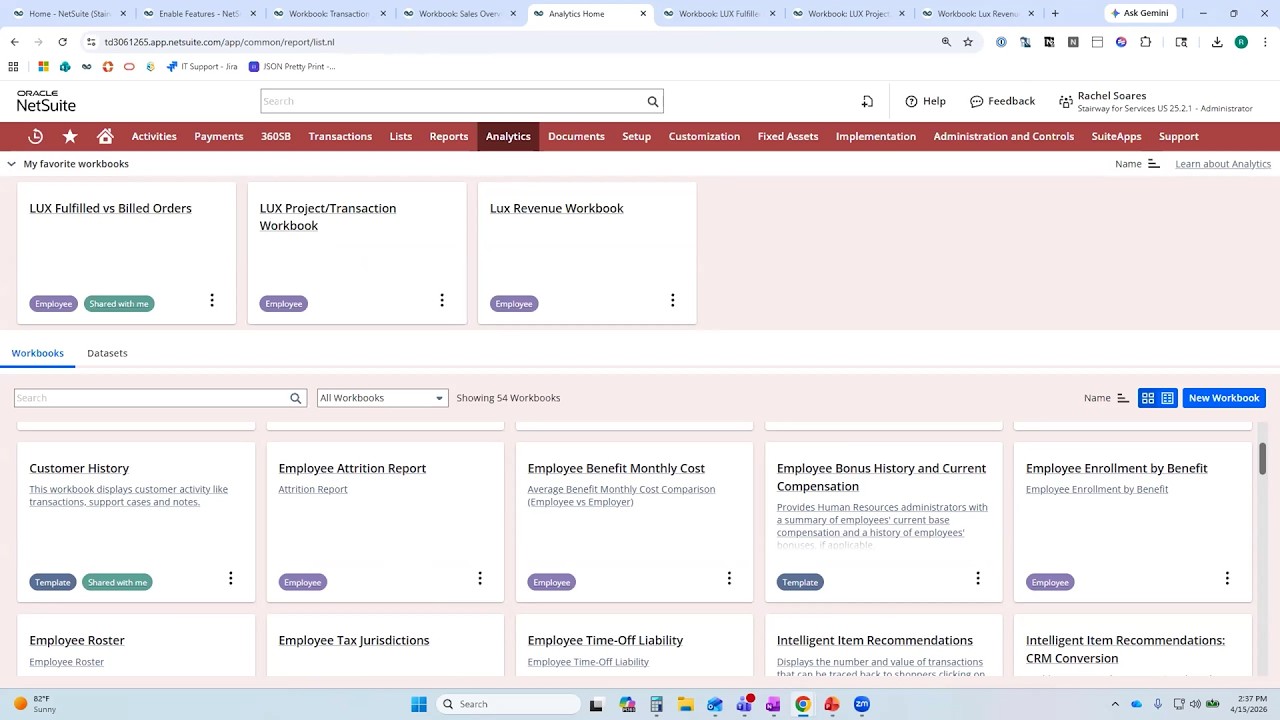
Task: Open the Reports menu
Action: pos(449,136)
